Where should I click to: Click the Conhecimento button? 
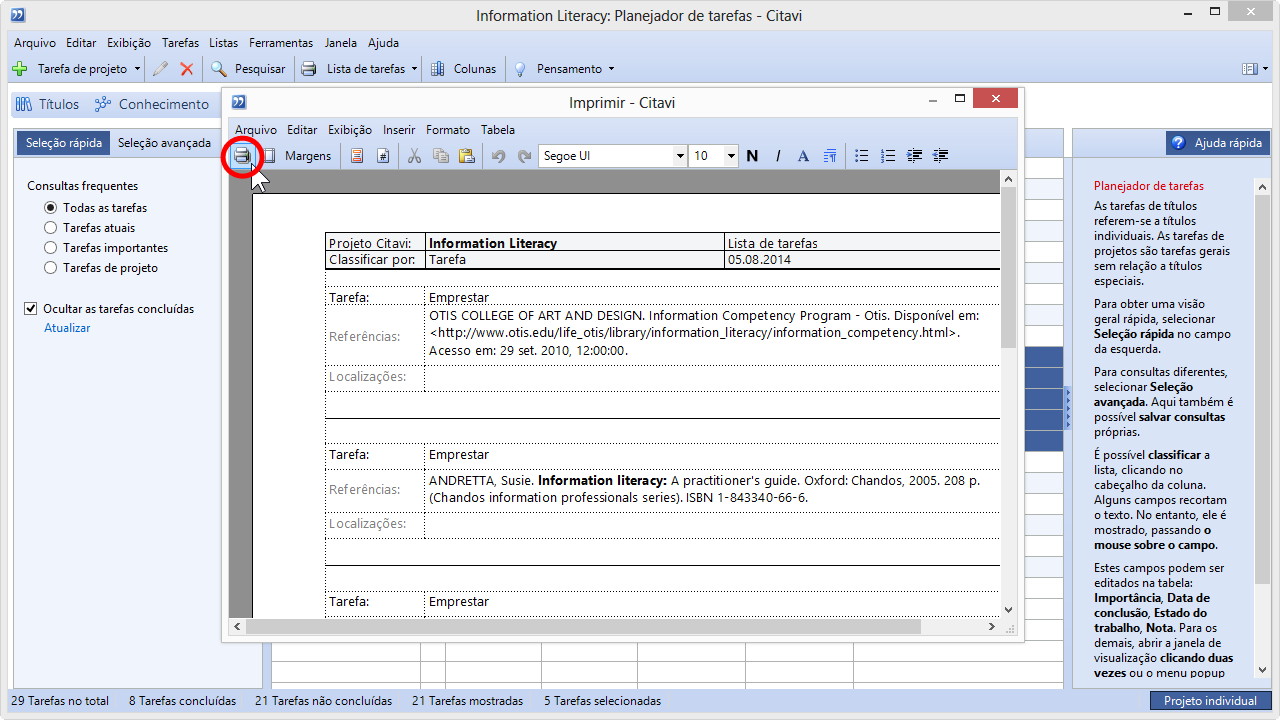click(x=152, y=104)
